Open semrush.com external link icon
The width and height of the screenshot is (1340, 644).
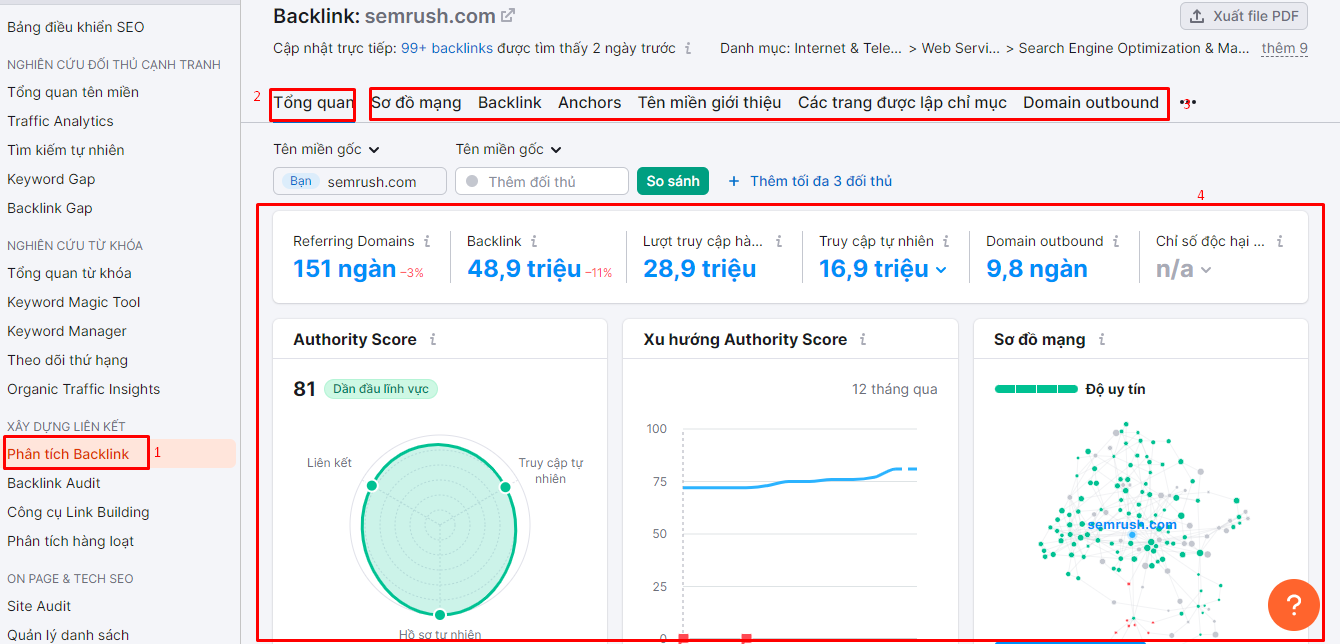[x=508, y=16]
